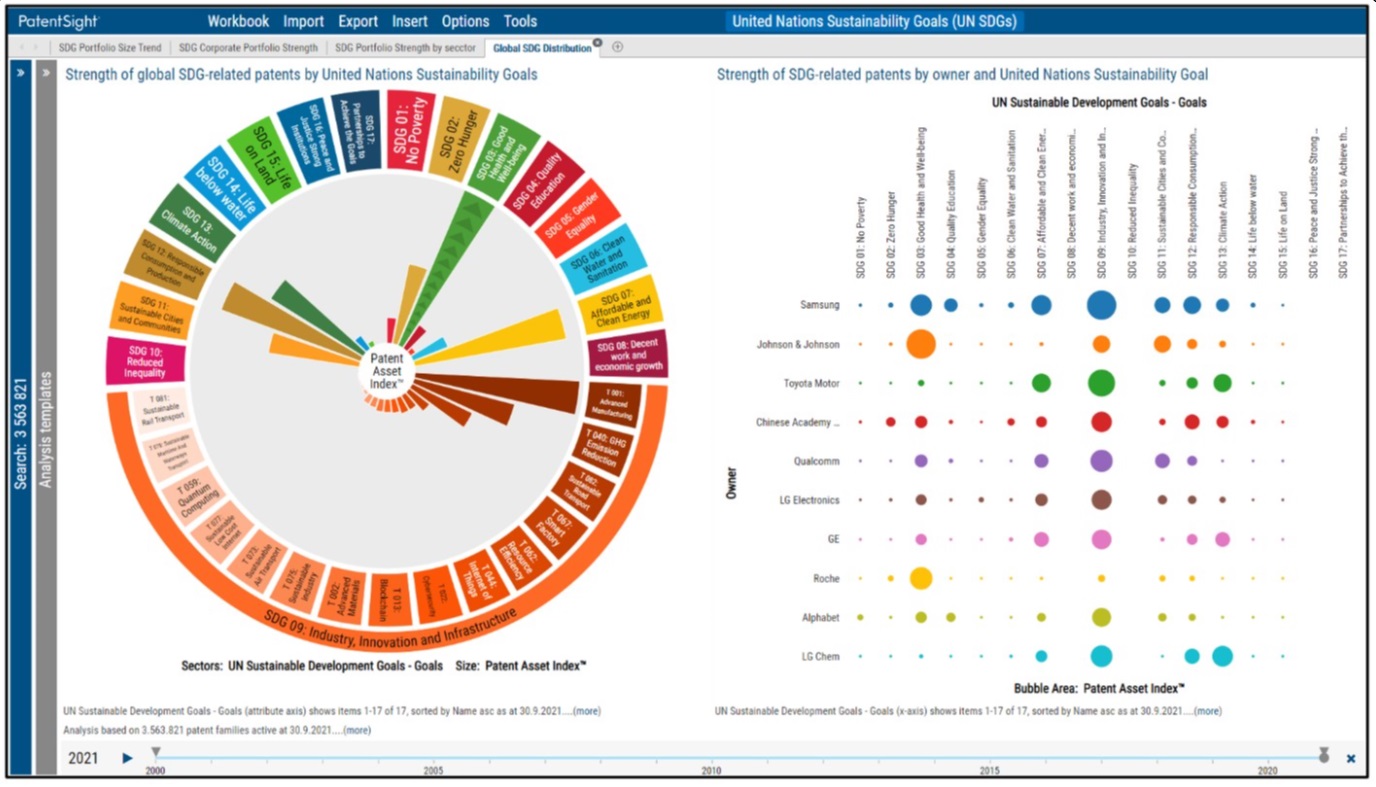Viewport: 1376px width, 787px height.
Task: Click Roche's yellow SDG 03 bubble
Action: pyautogui.click(x=921, y=578)
